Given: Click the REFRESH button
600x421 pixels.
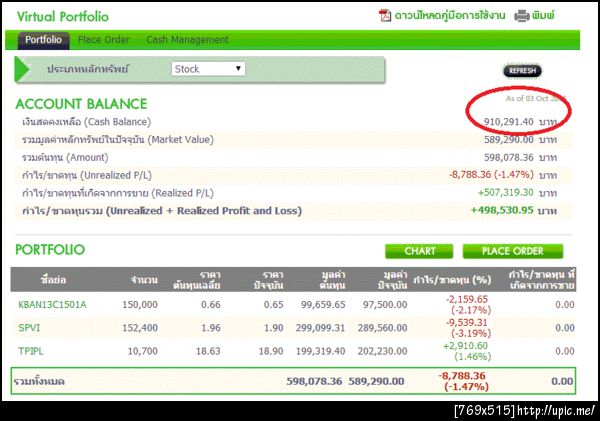Looking at the screenshot, I should click(522, 71).
